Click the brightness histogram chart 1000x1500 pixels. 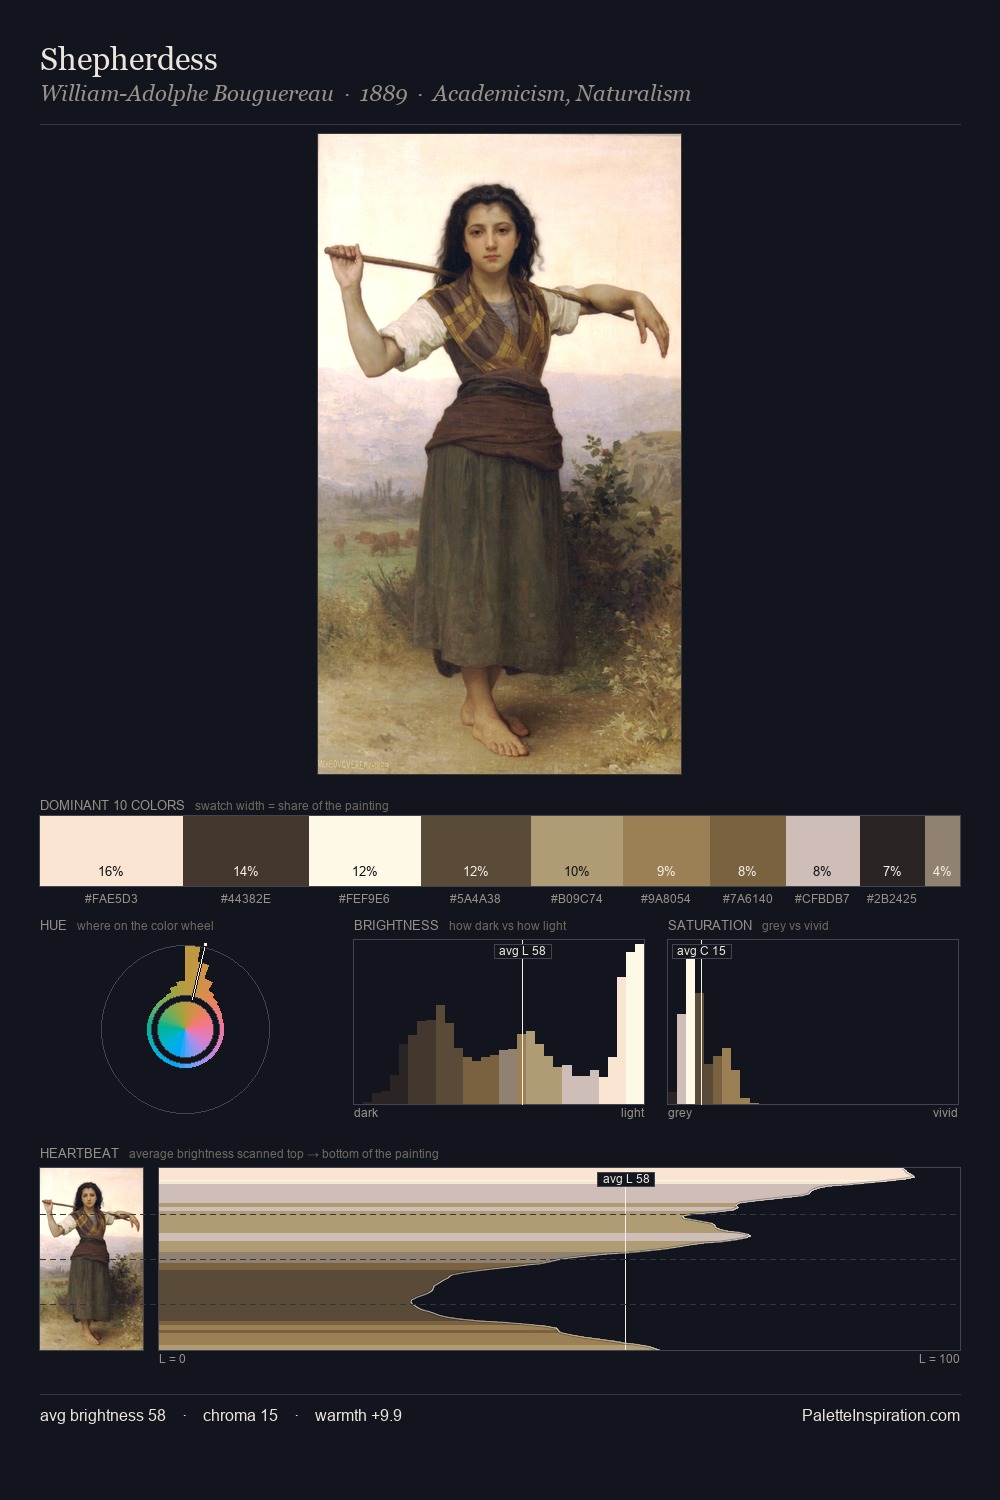pos(499,1022)
